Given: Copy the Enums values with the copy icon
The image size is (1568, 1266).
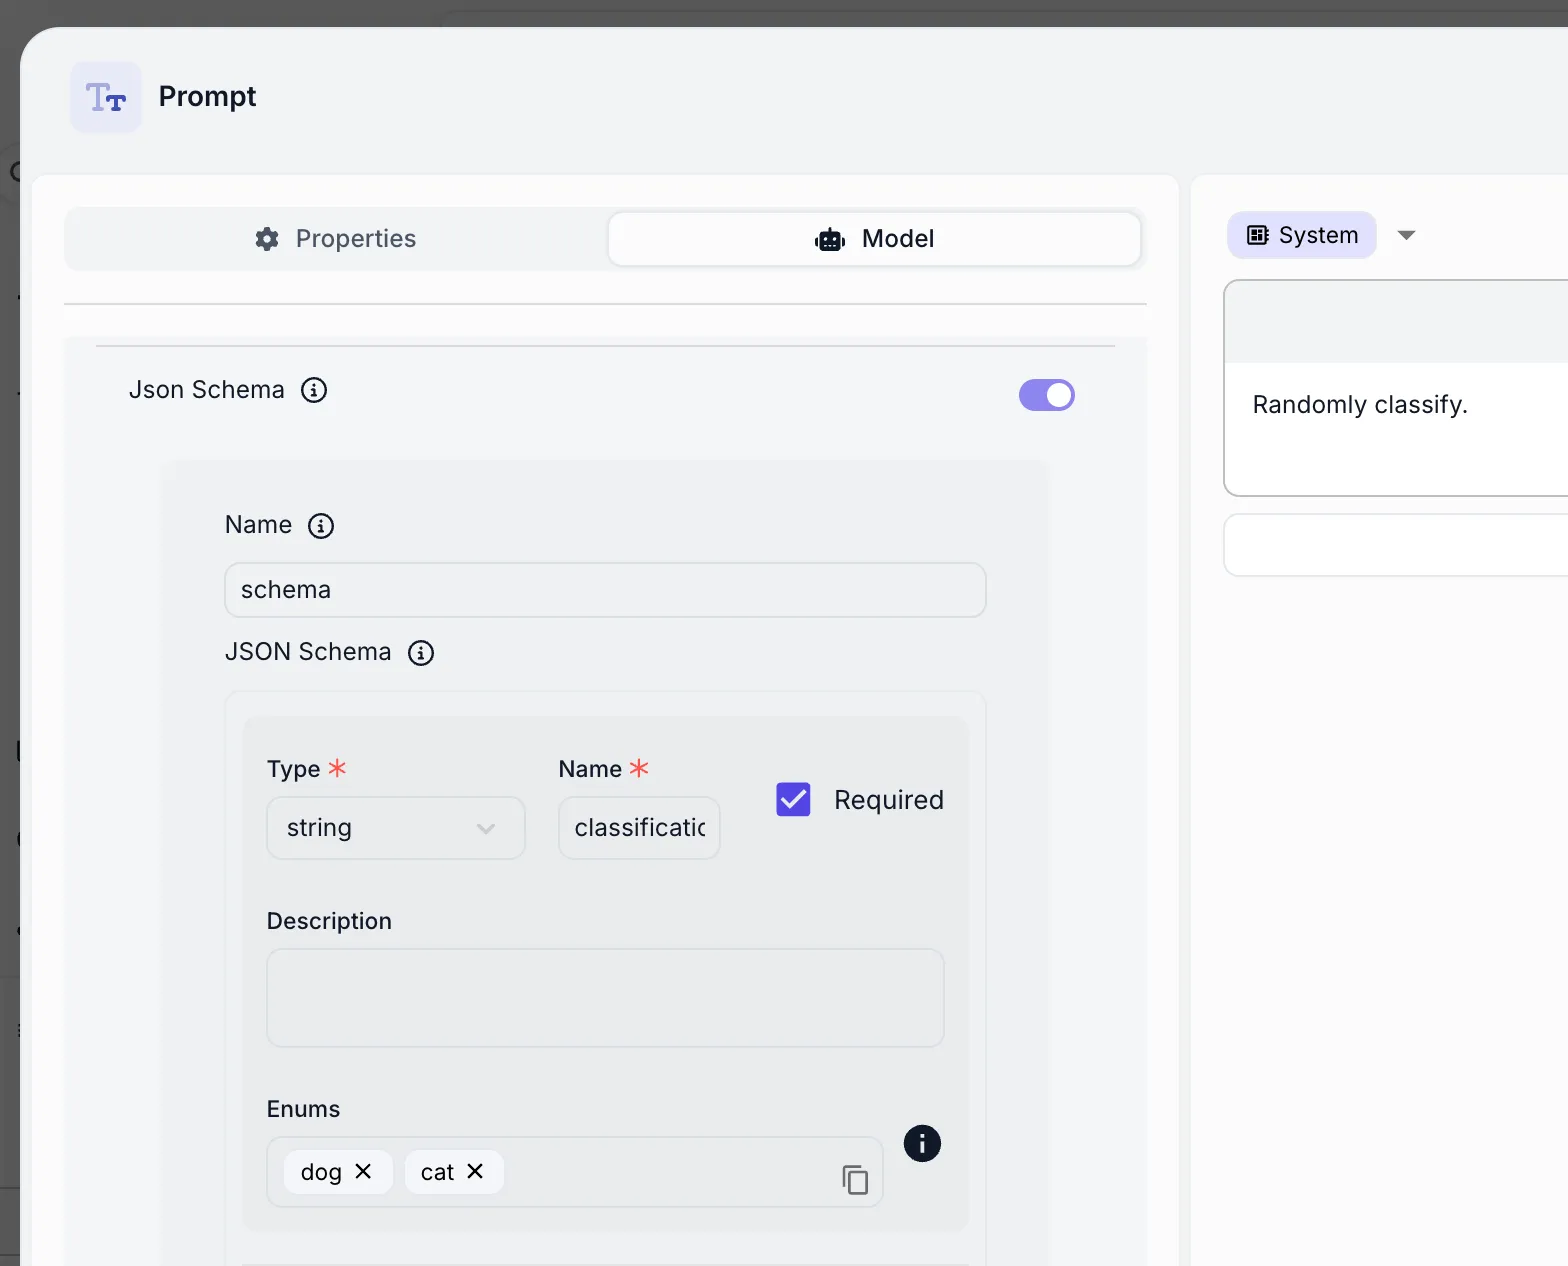Looking at the screenshot, I should tap(855, 1180).
